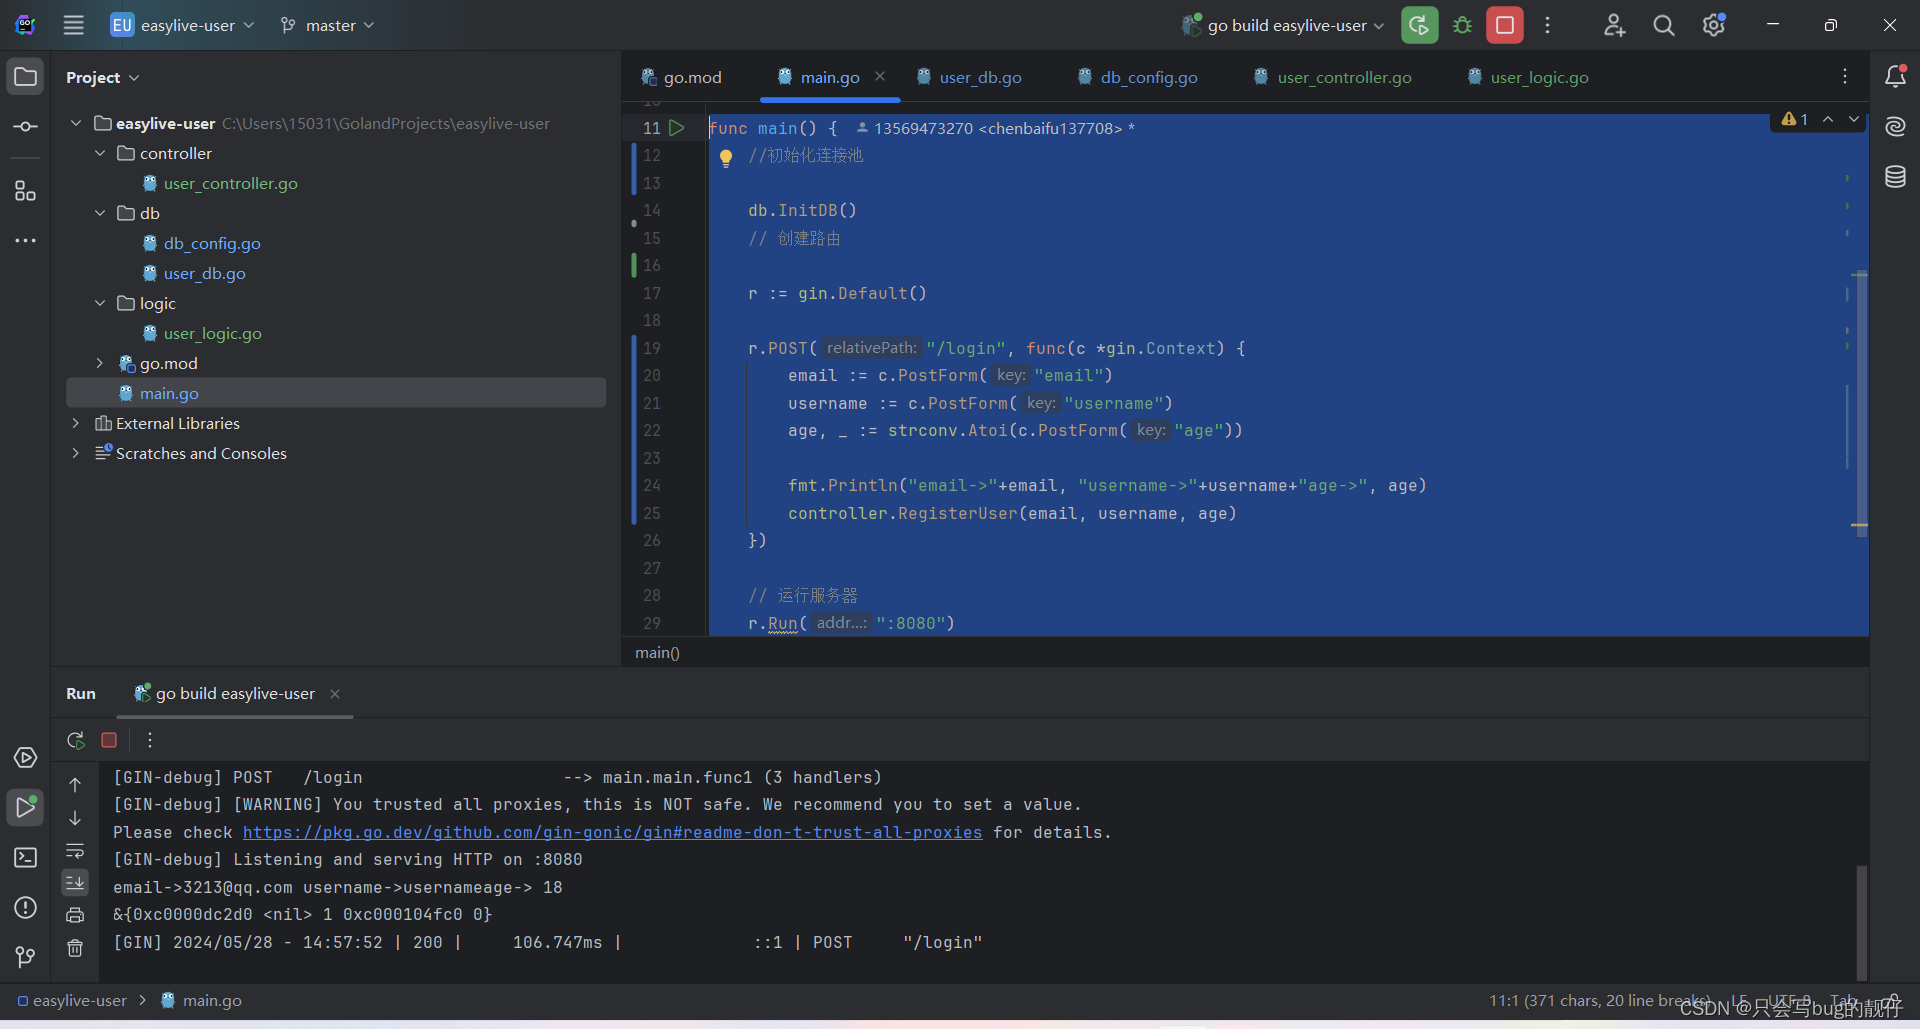Open db_config.go in project tree
This screenshot has width=1920, height=1029.
click(x=212, y=243)
